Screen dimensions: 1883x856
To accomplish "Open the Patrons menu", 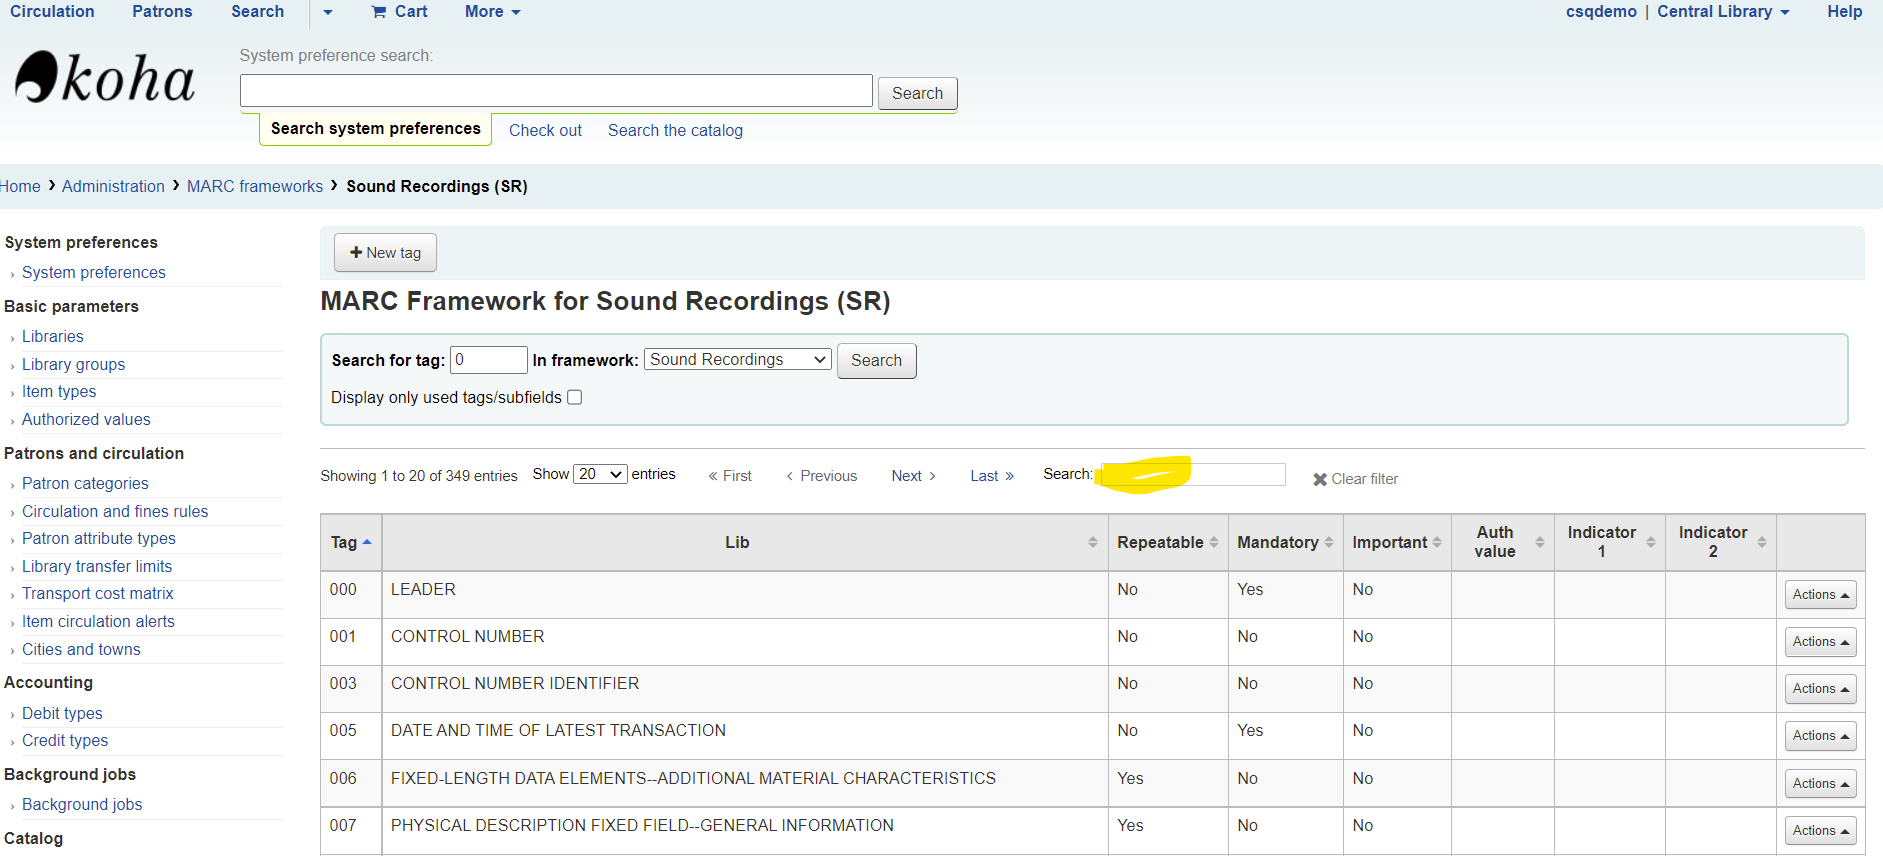I will pyautogui.click(x=162, y=12).
